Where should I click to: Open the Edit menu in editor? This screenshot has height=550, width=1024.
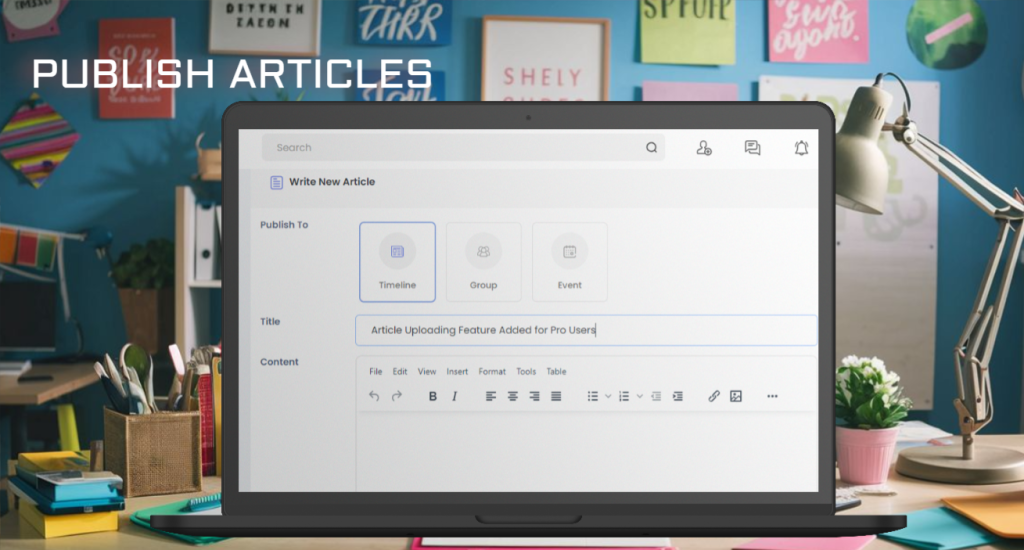[x=400, y=372]
